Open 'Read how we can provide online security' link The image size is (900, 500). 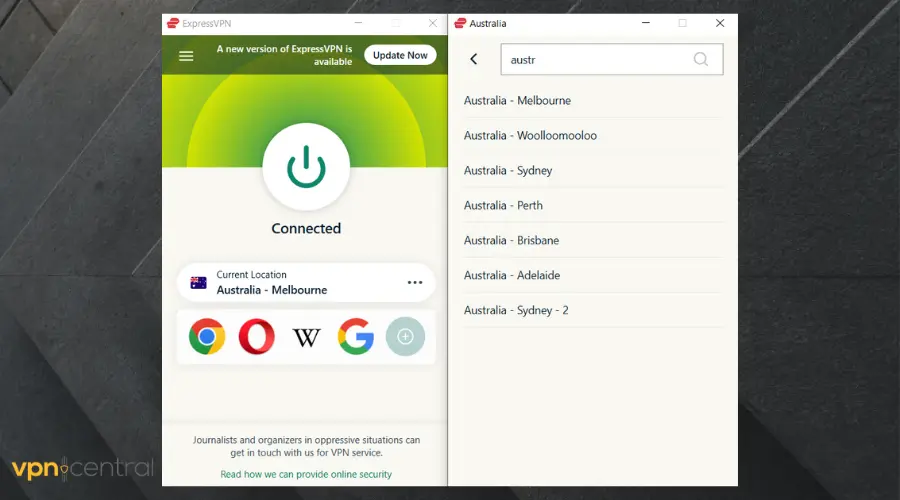[306, 474]
